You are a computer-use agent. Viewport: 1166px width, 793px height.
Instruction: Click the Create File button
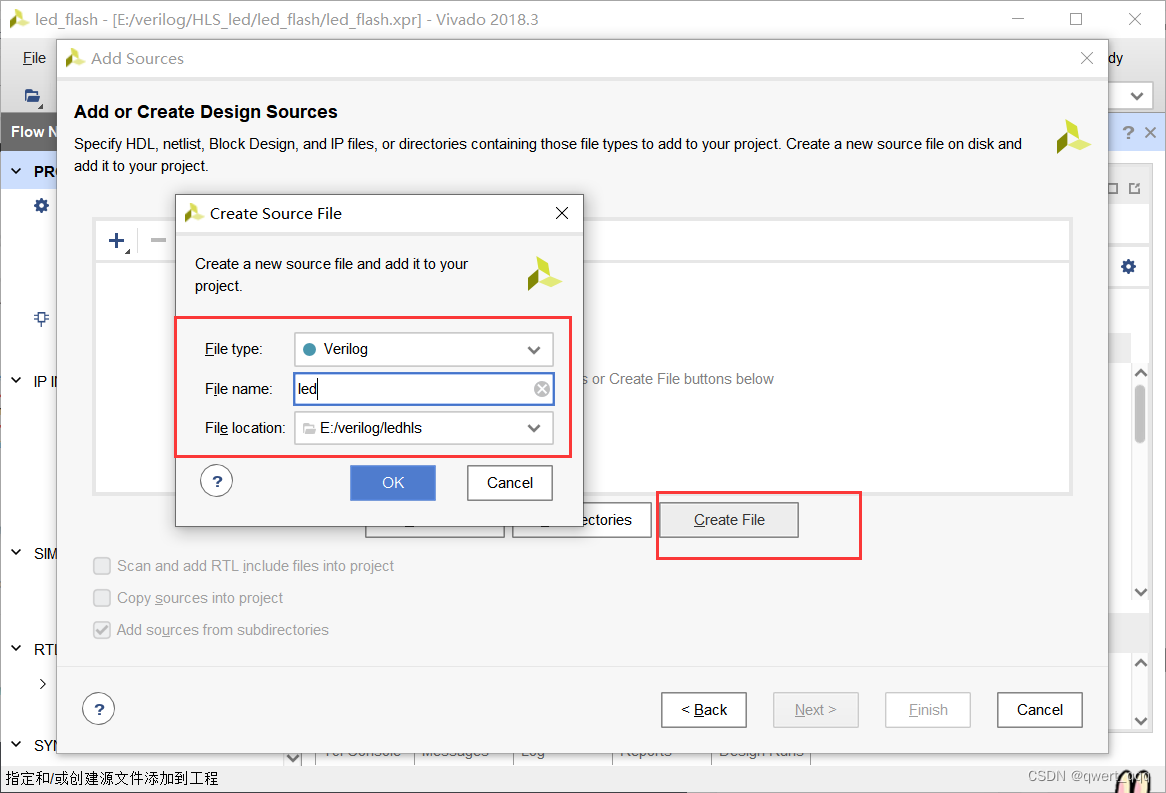point(729,520)
